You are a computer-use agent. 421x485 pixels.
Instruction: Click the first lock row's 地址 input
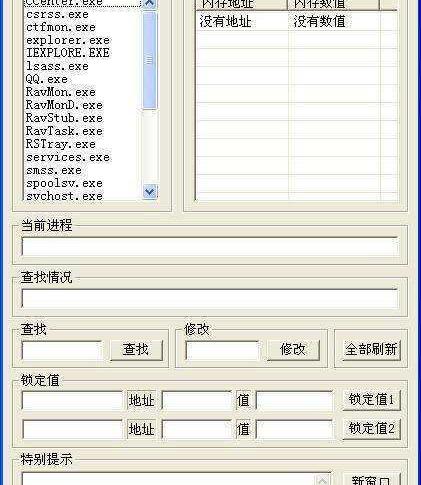(x=197, y=400)
